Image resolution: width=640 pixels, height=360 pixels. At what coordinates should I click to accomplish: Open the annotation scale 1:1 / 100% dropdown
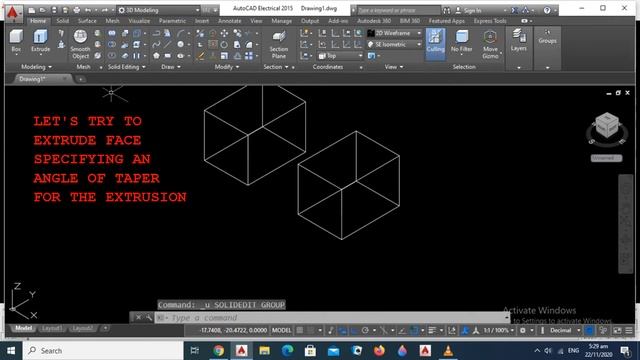tap(498, 330)
